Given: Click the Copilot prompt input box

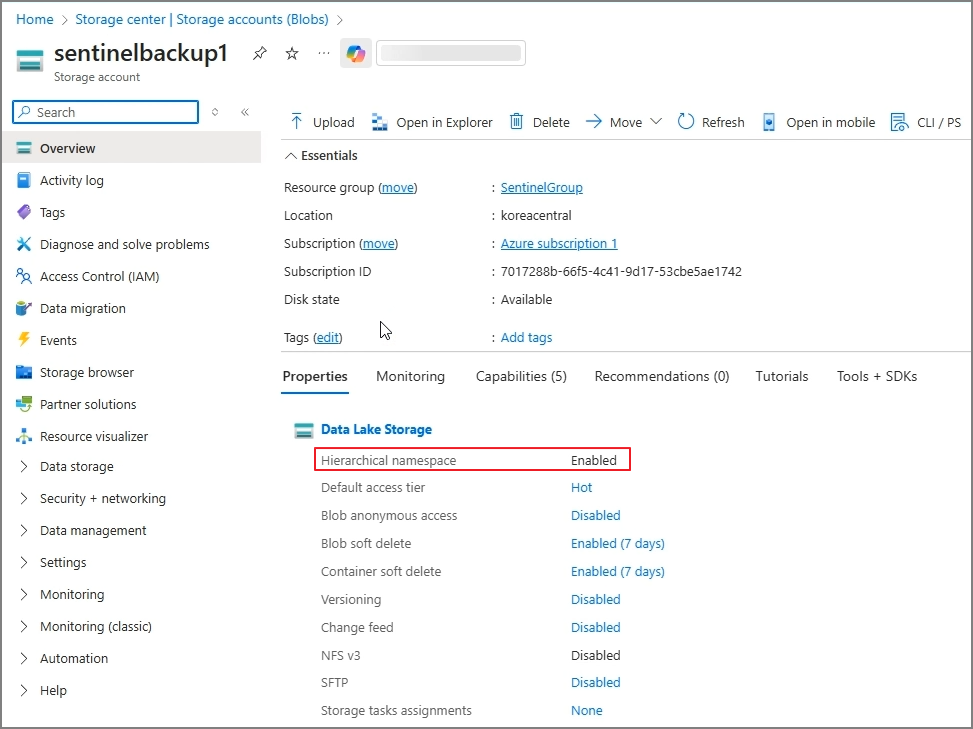Looking at the screenshot, I should click(451, 53).
